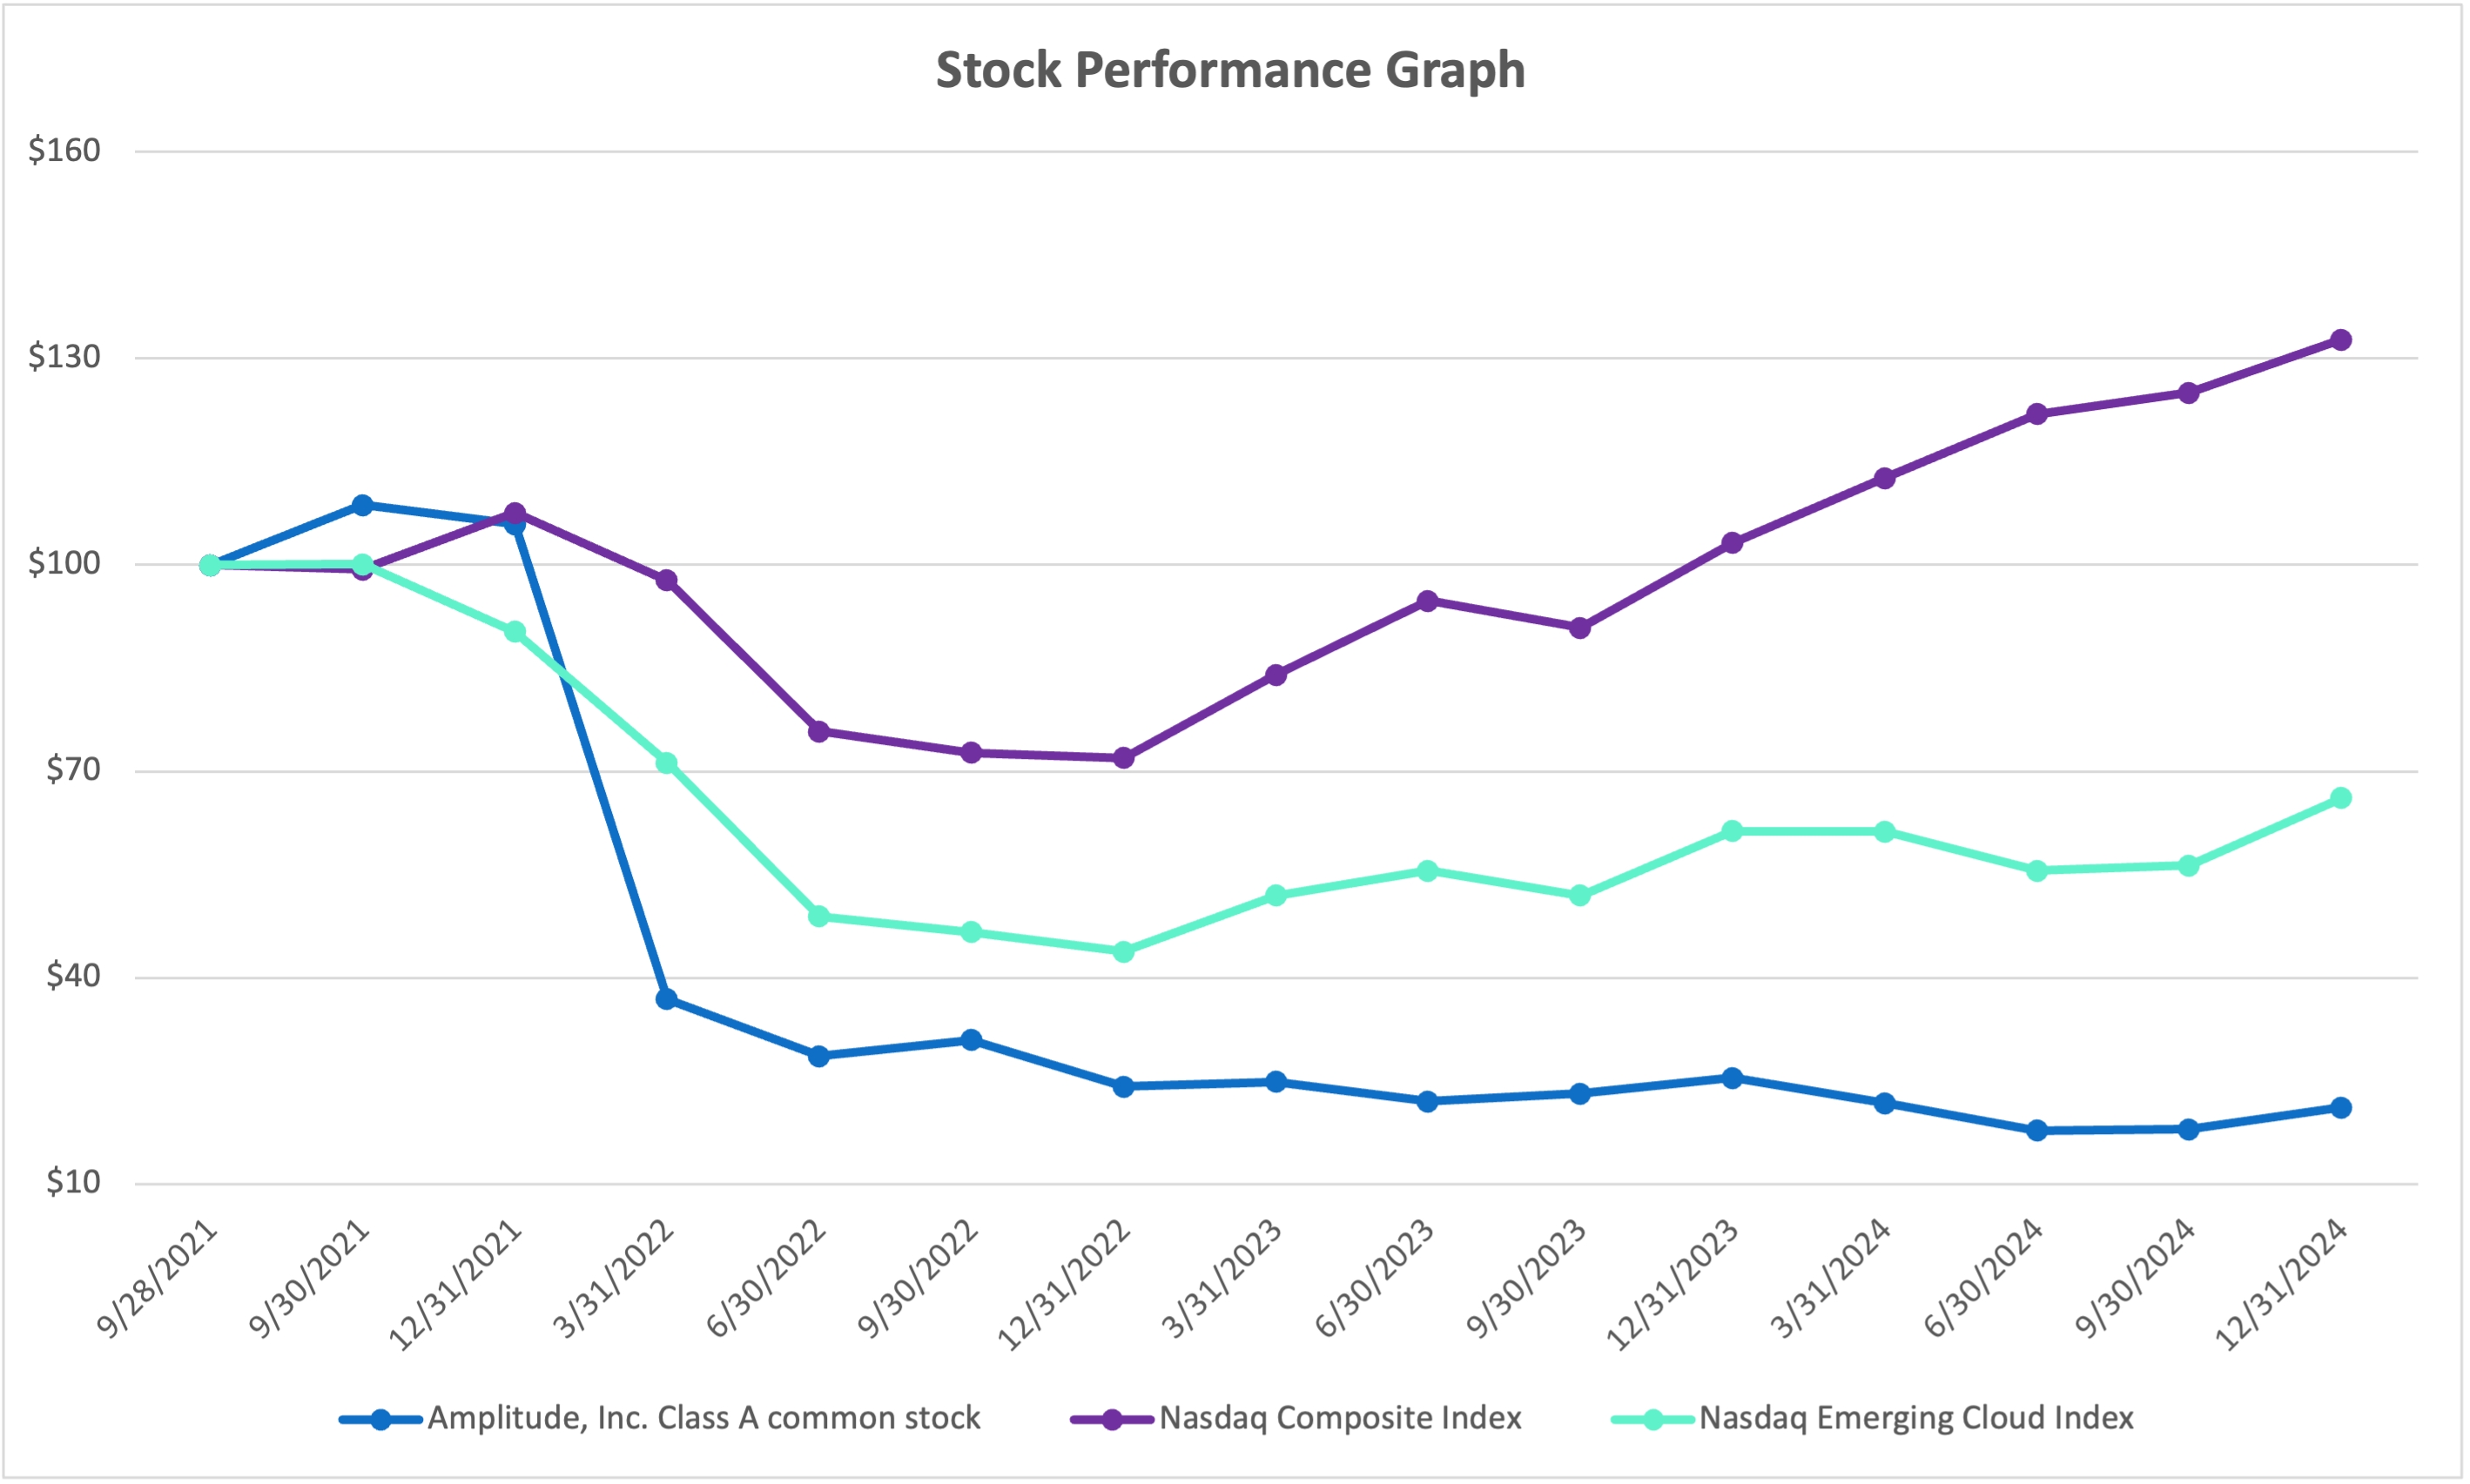Click Amplitude legend blue marker
The height and width of the screenshot is (1484, 2470).
click(x=380, y=1419)
